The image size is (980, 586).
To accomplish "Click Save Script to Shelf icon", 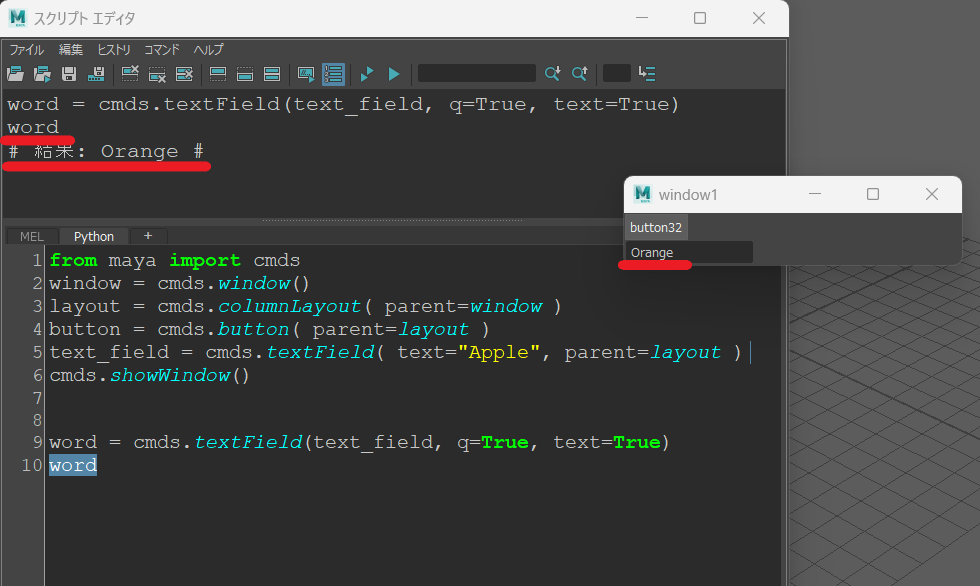I will (x=96, y=73).
